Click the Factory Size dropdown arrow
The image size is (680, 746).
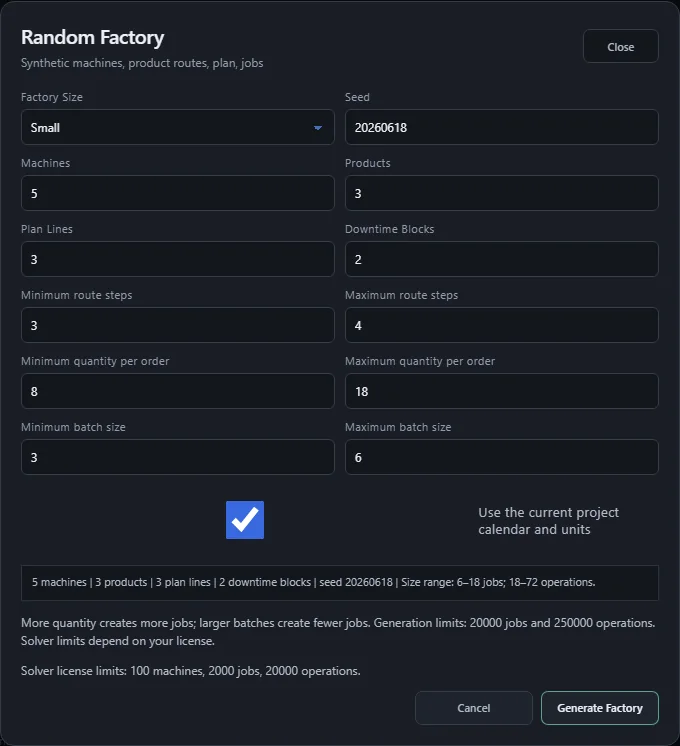tap(318, 128)
